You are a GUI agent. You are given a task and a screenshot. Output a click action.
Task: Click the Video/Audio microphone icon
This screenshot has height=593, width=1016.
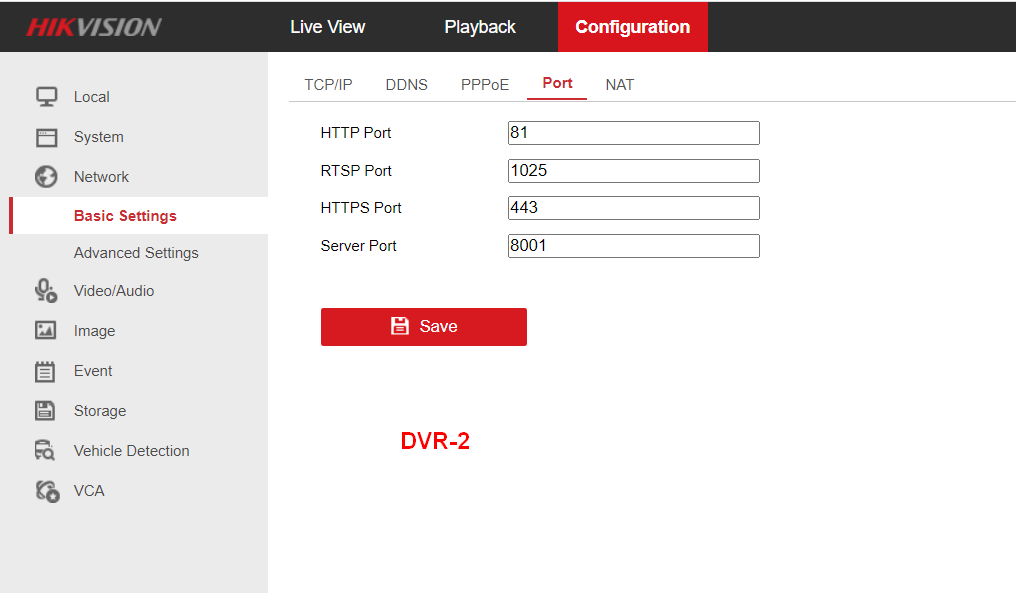tap(46, 291)
